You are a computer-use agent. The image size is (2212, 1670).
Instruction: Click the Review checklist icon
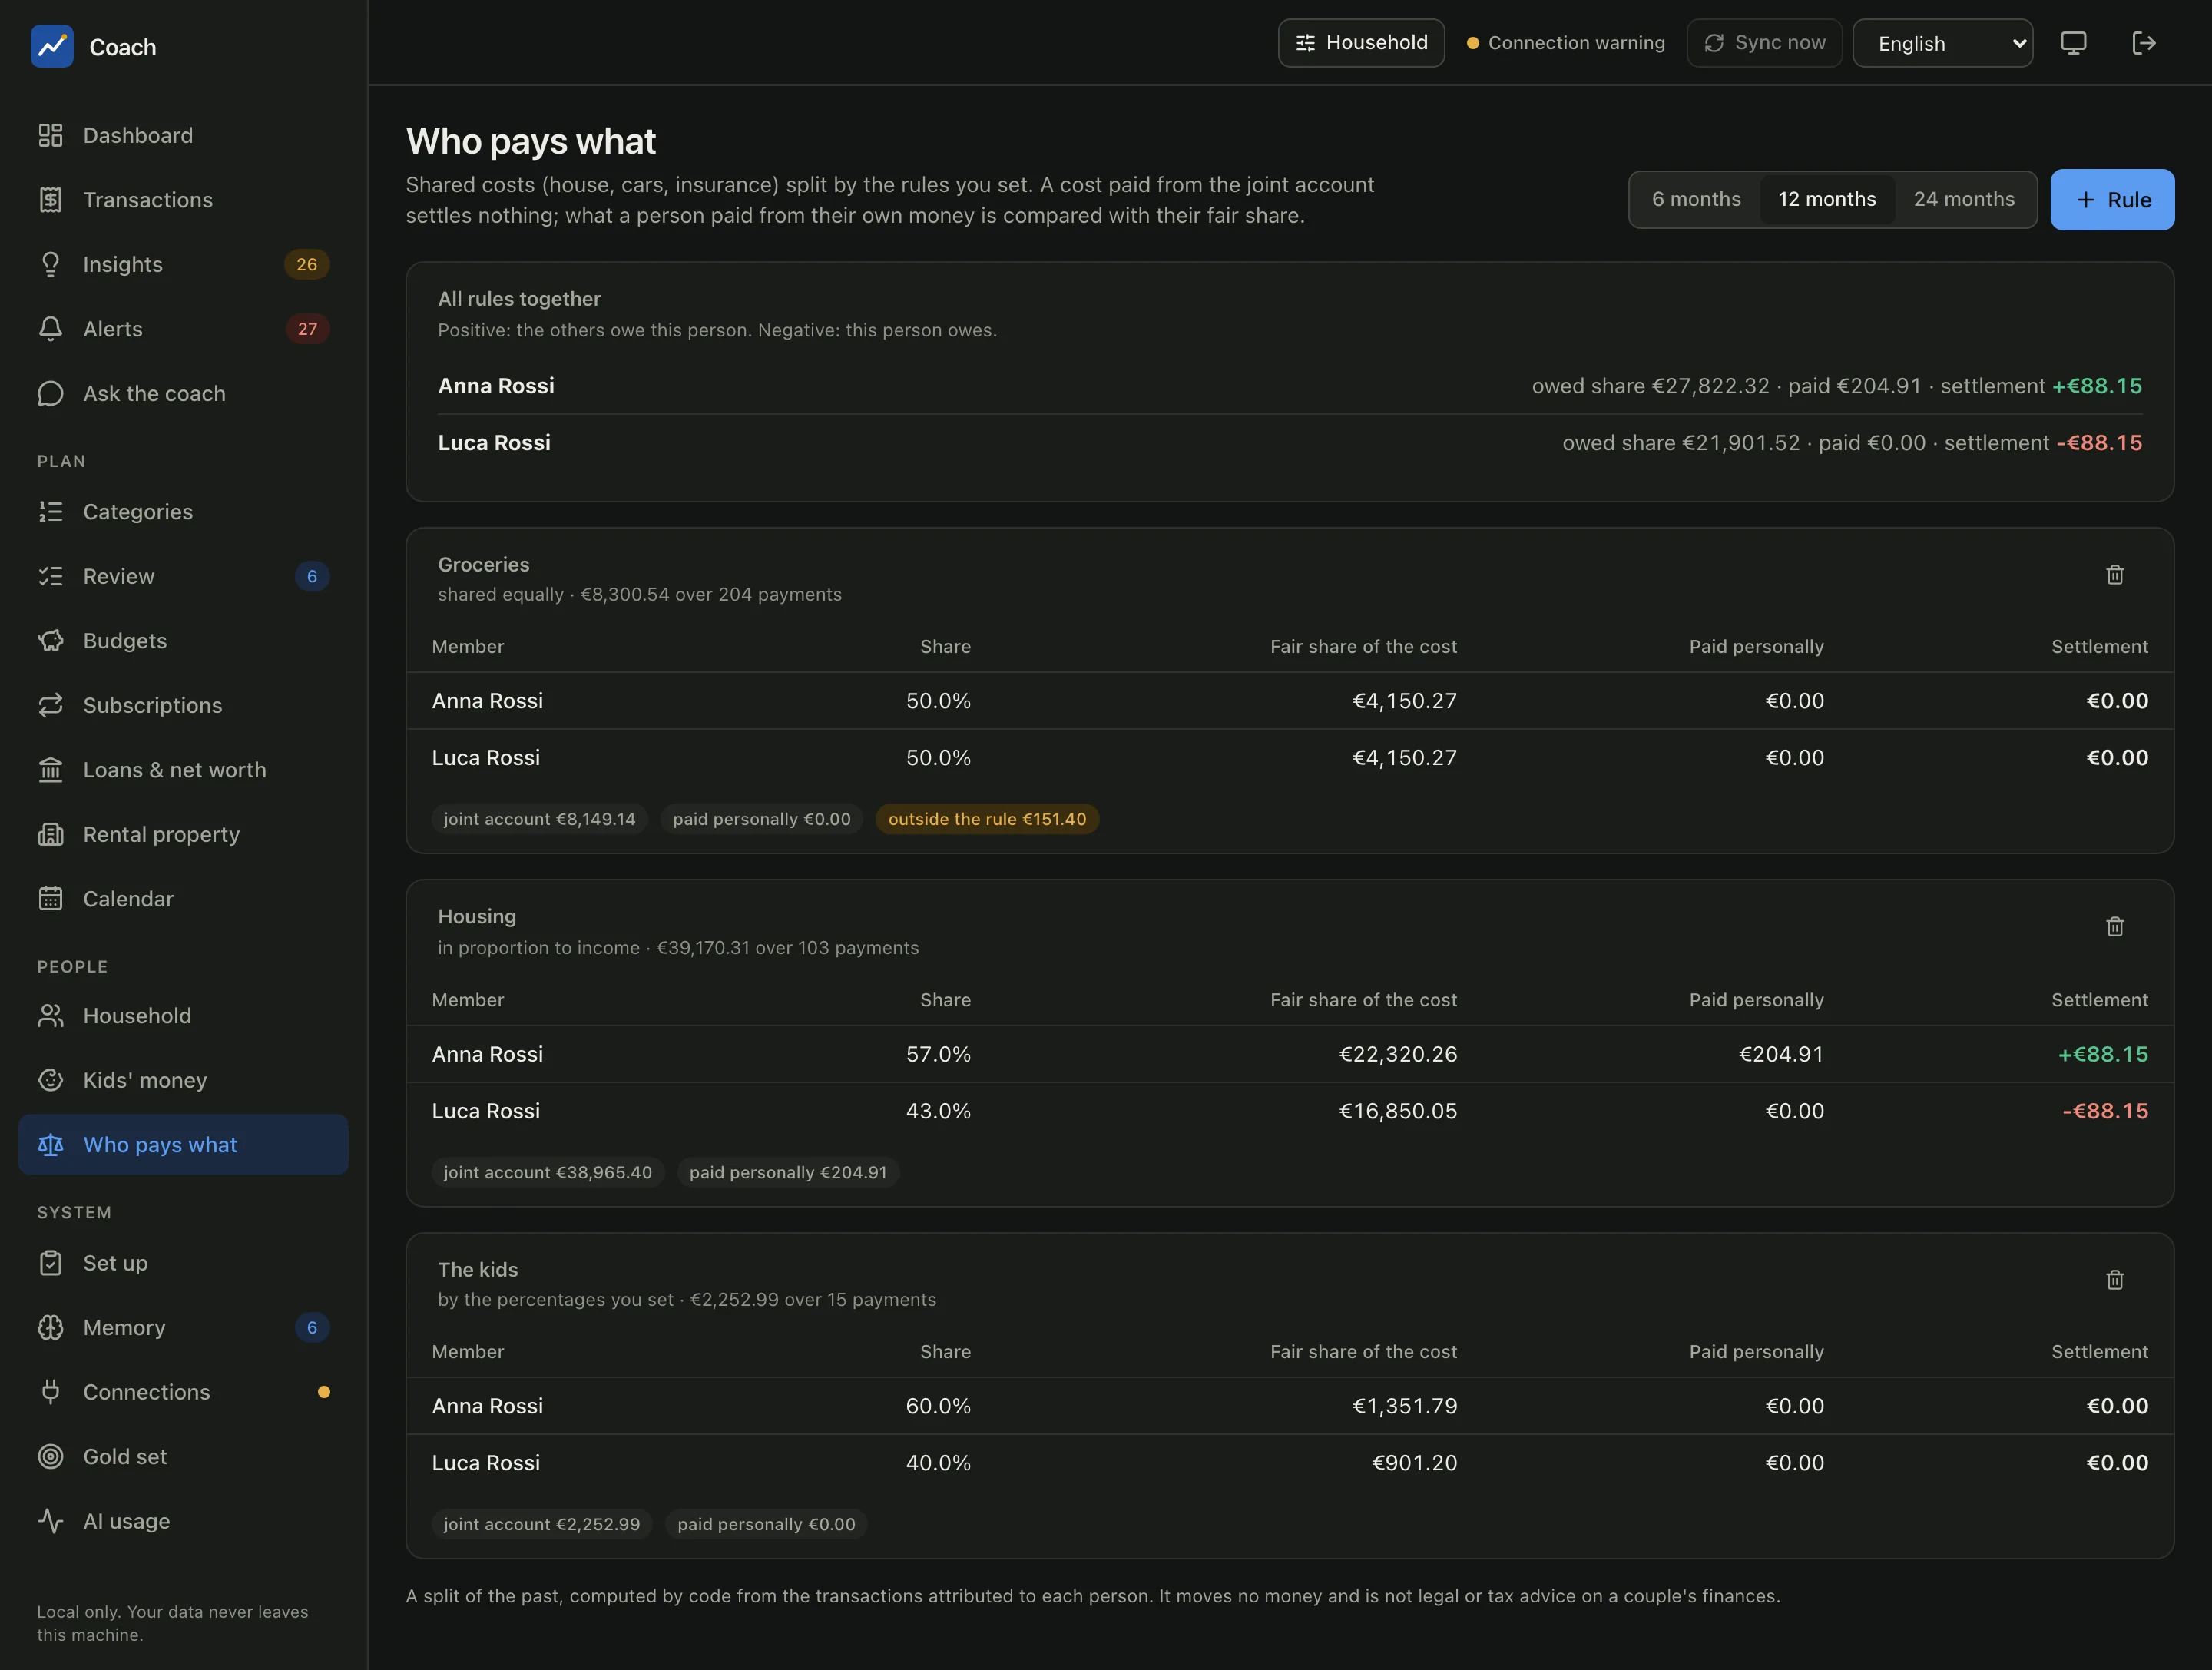(x=51, y=576)
